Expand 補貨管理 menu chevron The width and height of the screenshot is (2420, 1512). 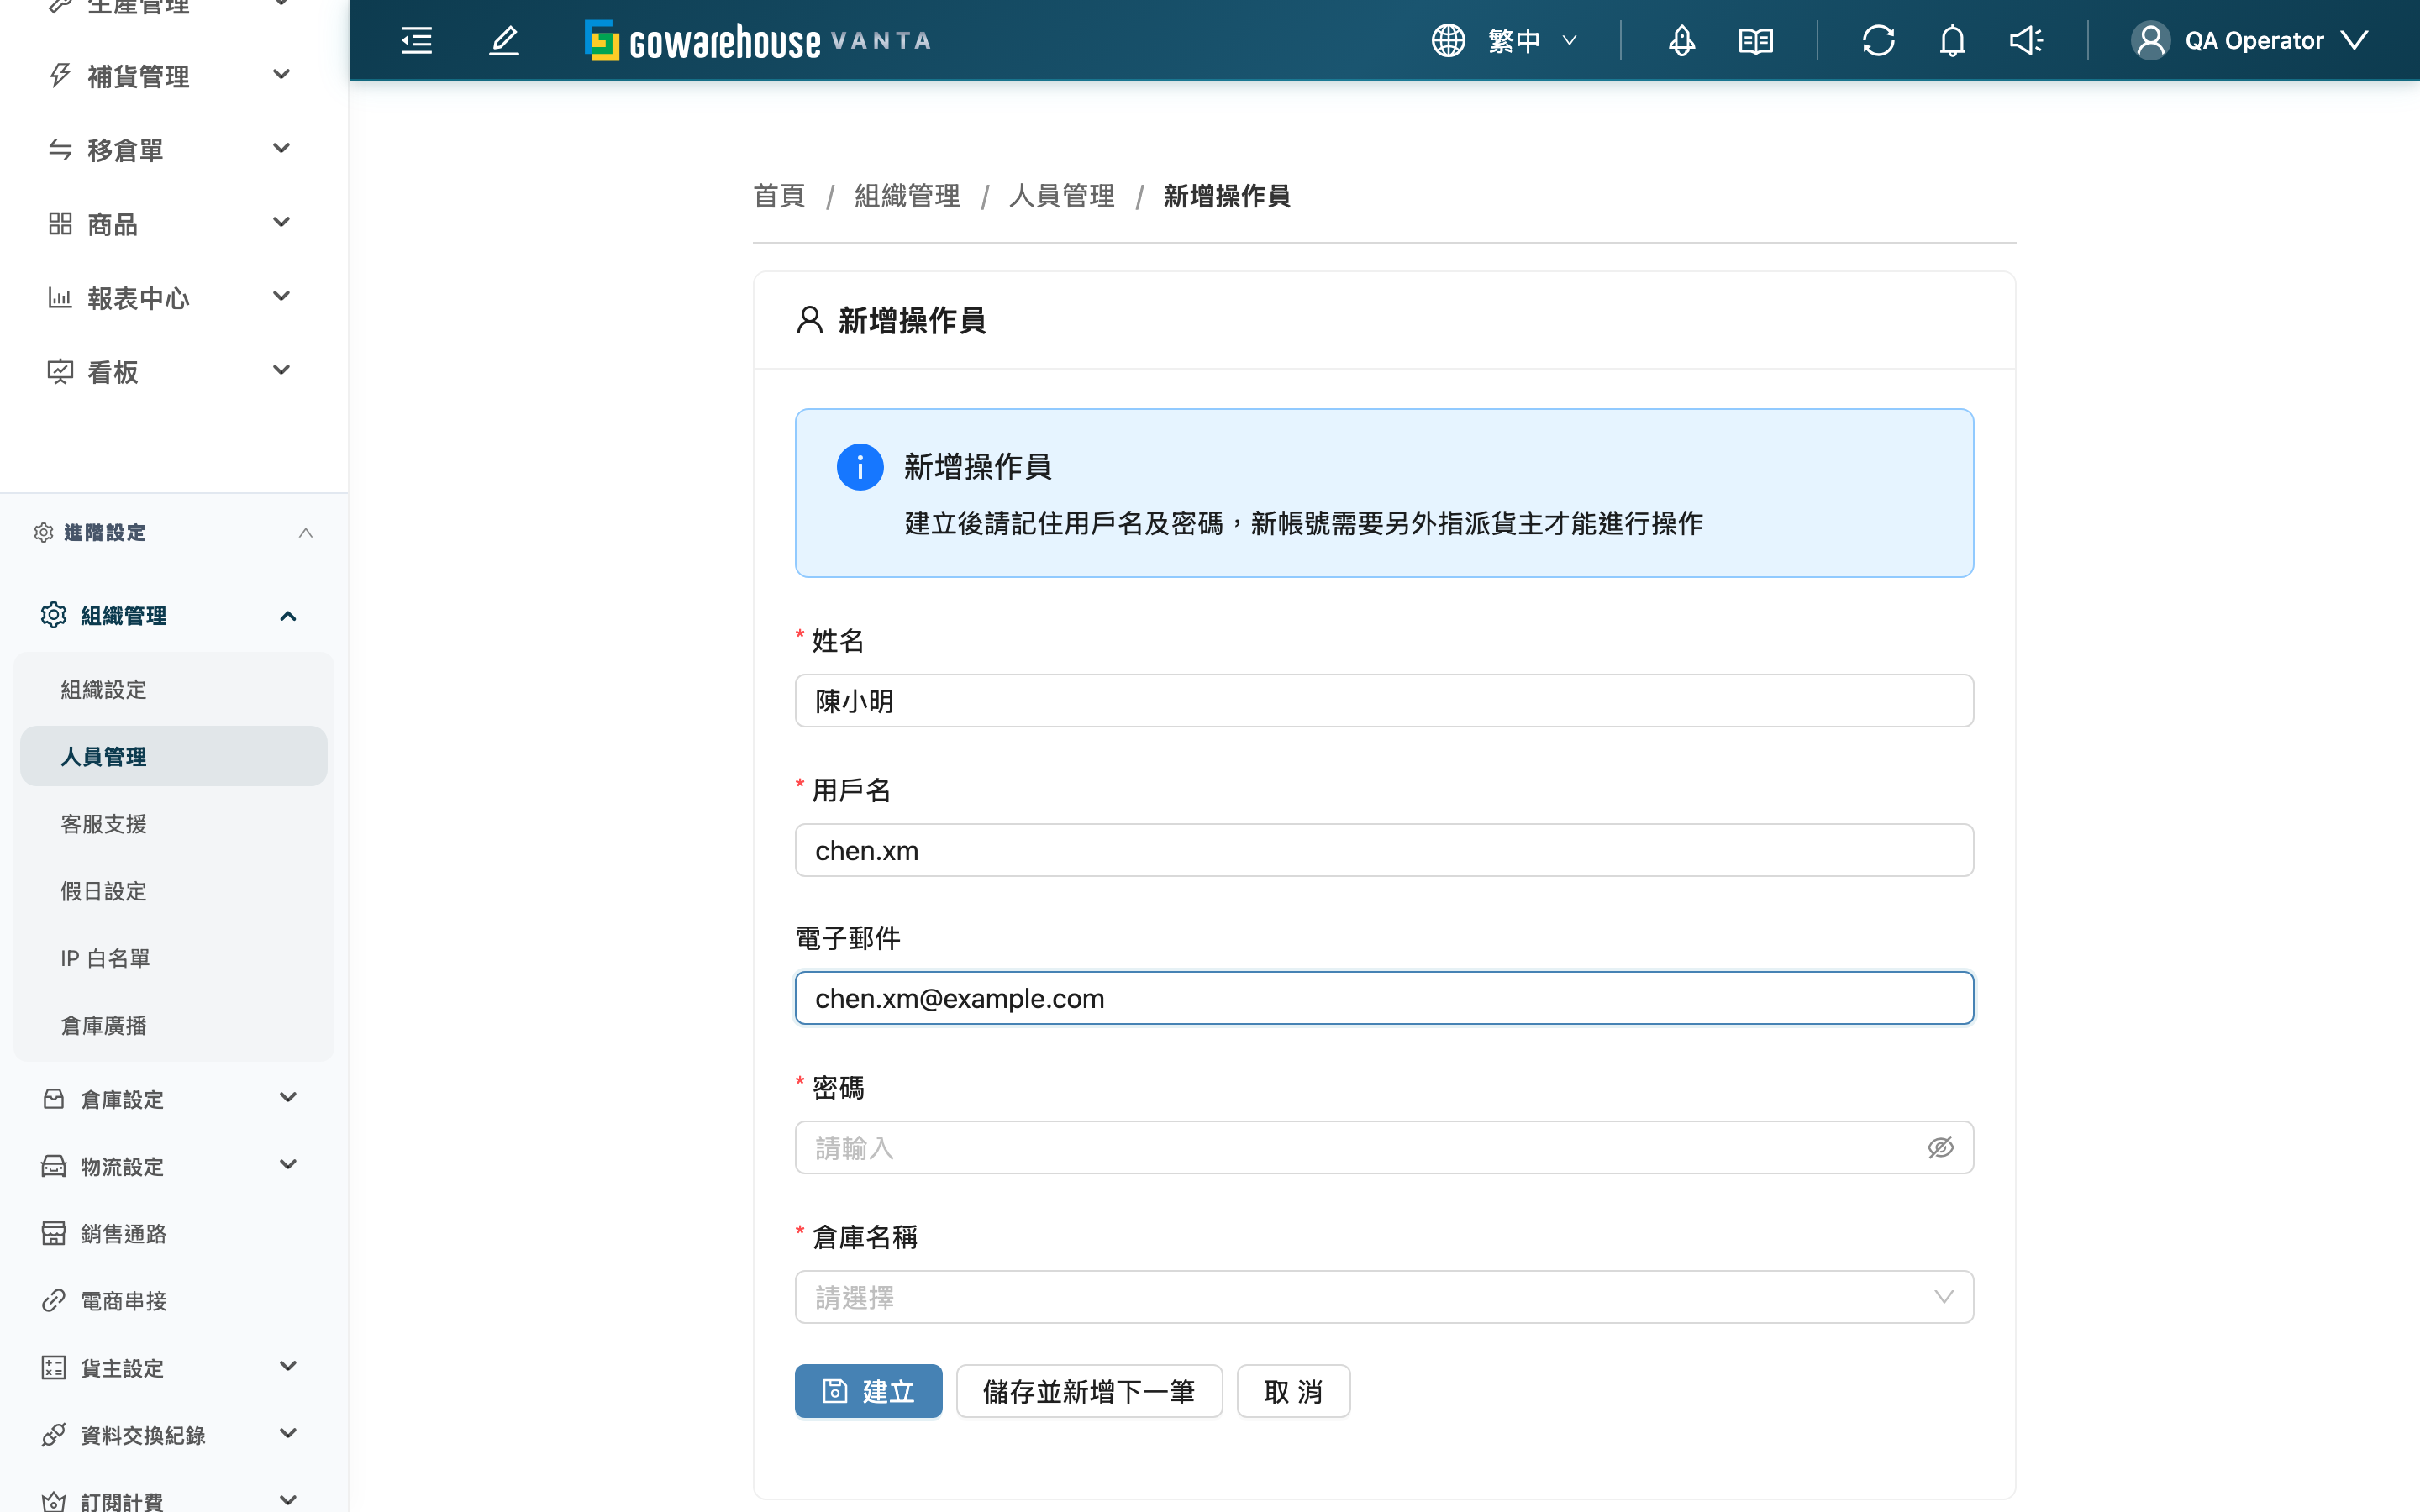click(x=282, y=75)
